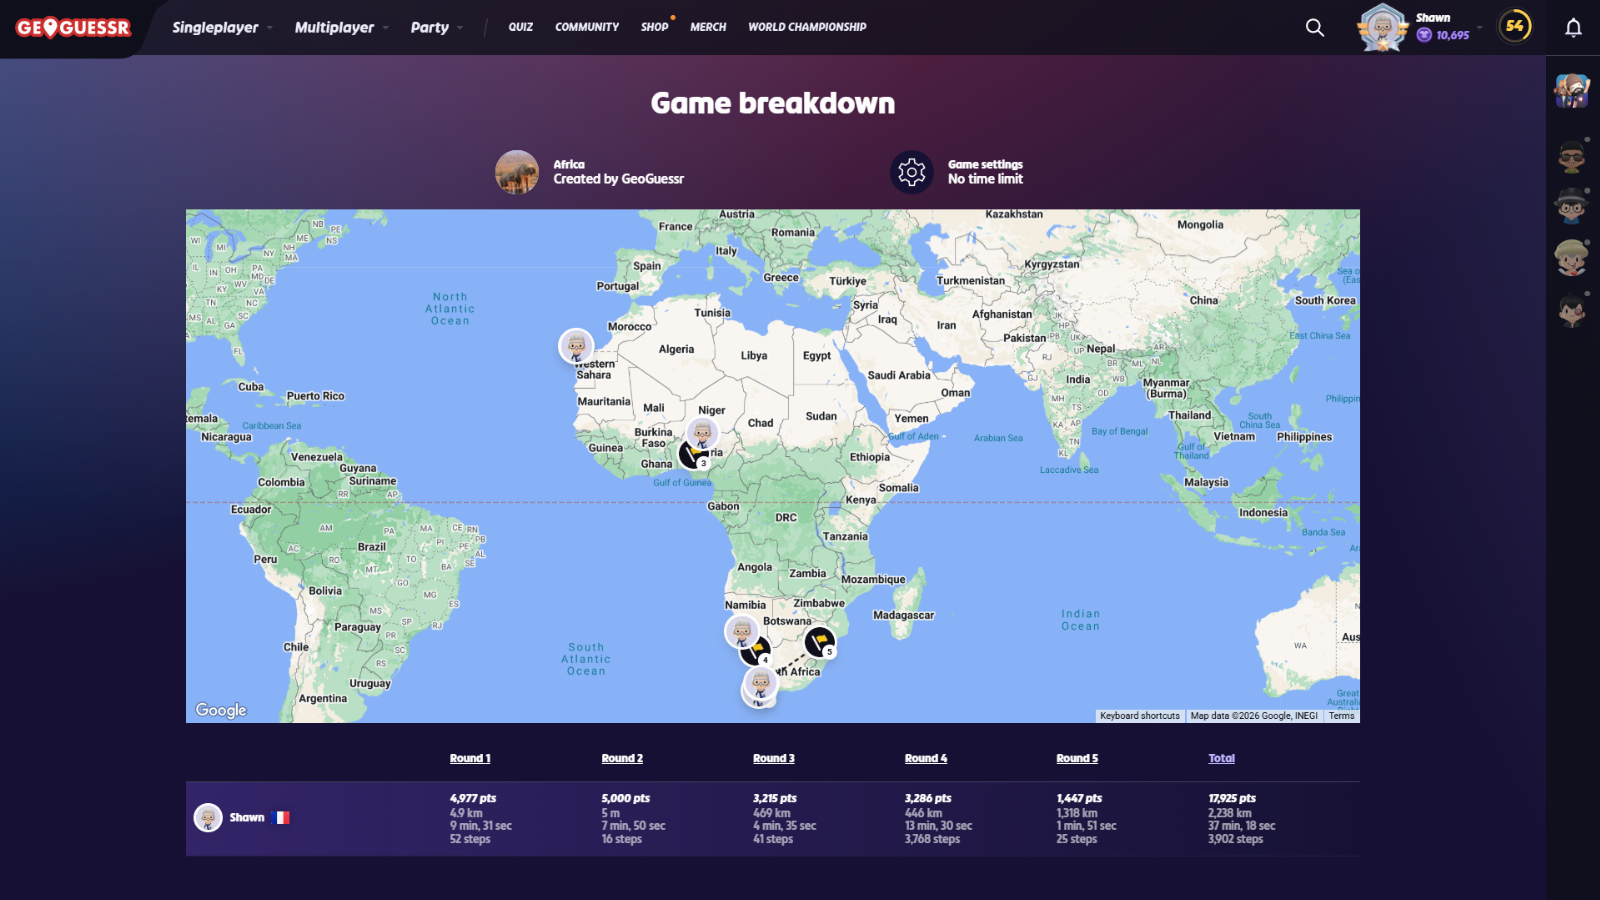Viewport: 1600px width, 900px height.
Task: Select the Round 1 column link
Action: pyautogui.click(x=470, y=758)
